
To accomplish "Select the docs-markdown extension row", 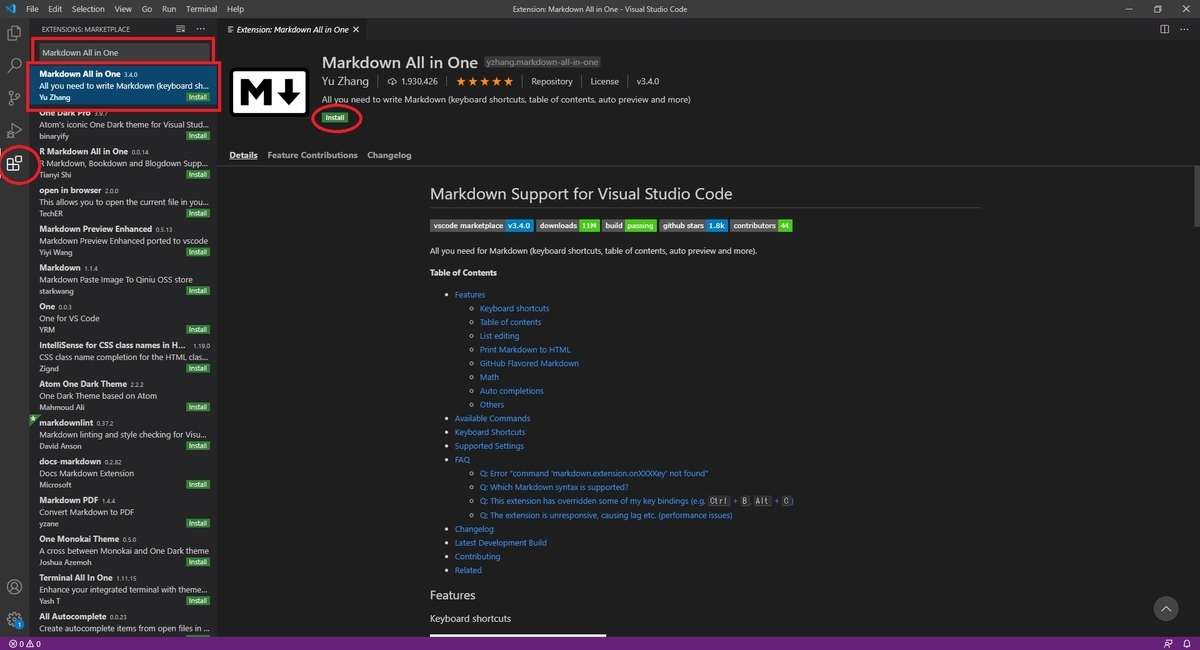I will point(123,473).
